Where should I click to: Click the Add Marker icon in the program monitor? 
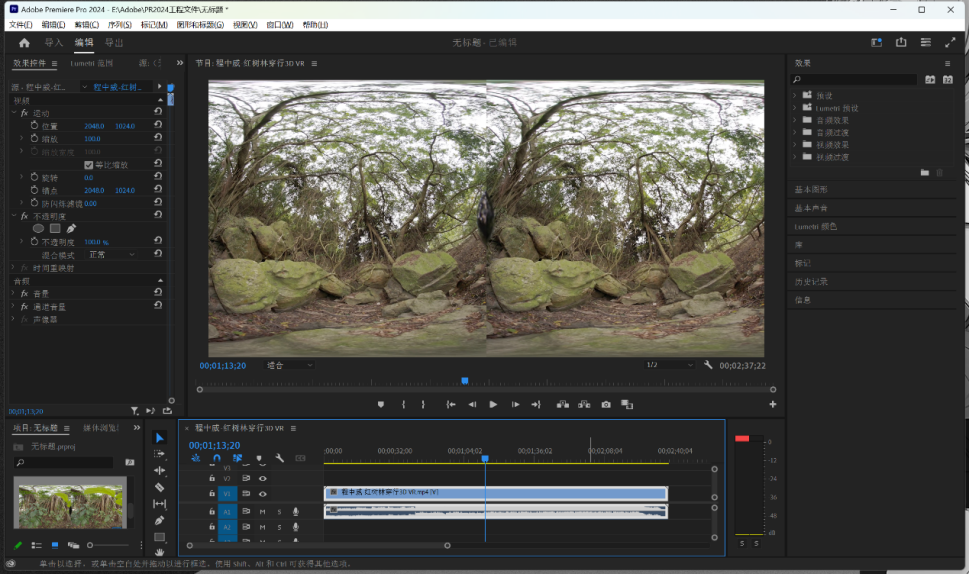point(380,404)
